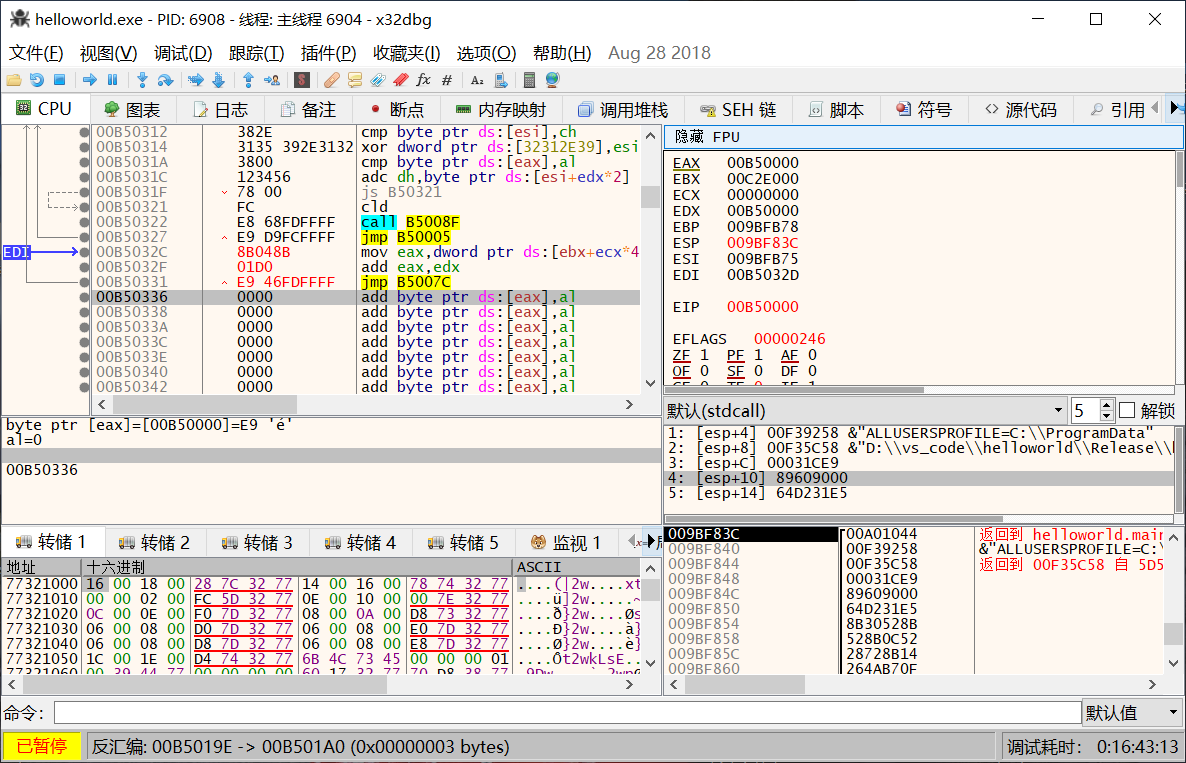
Task: Stop debugging with the blue stop icon
Action: pyautogui.click(x=60, y=79)
